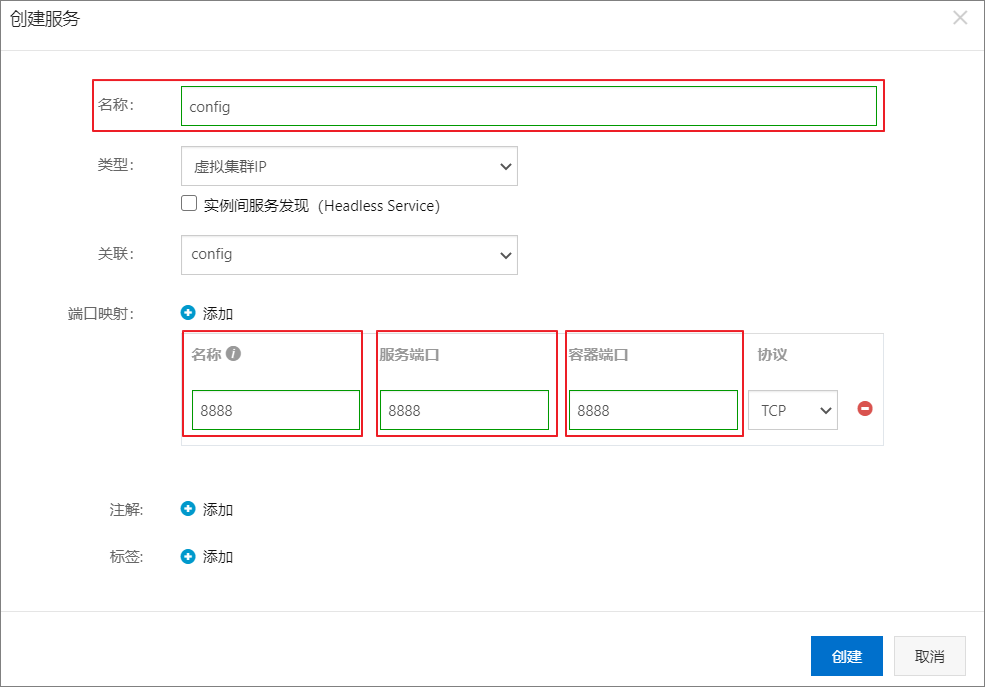Click the 创建服务 dialog title
This screenshot has height=687, width=985.
click(x=45, y=19)
